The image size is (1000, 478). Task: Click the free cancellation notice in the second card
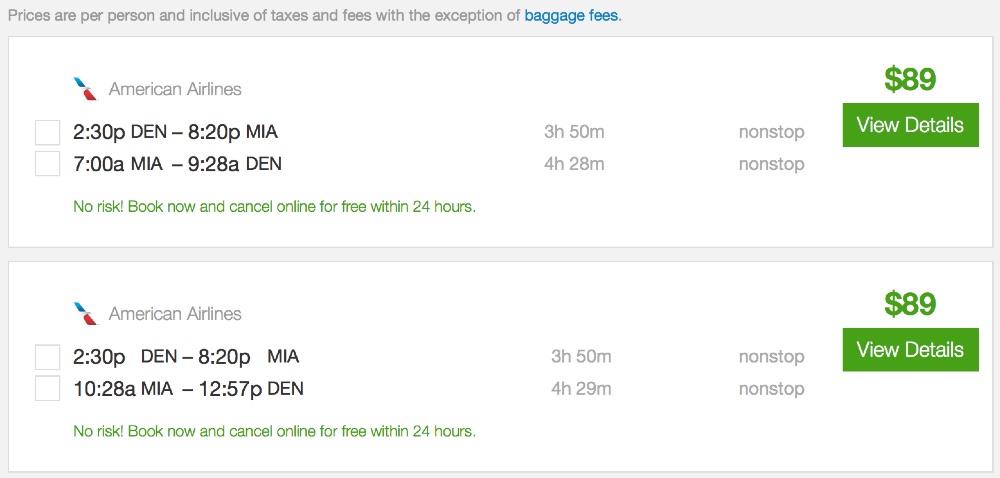(274, 432)
